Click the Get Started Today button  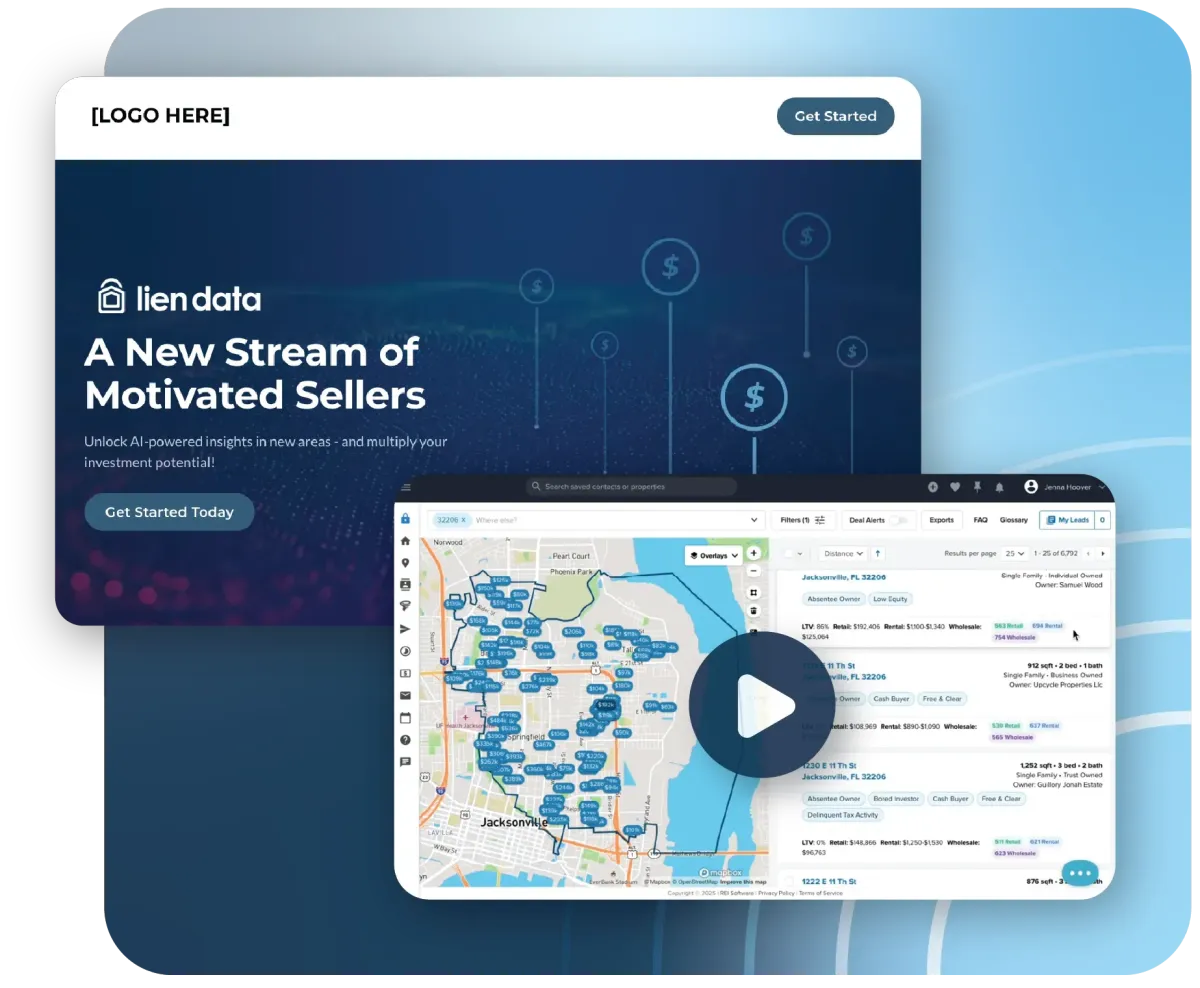169,512
